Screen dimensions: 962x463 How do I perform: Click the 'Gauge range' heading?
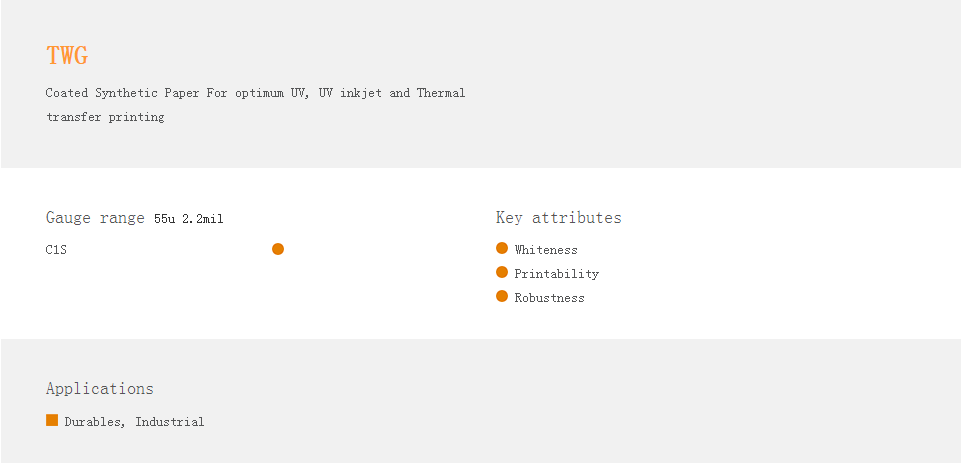[95, 218]
